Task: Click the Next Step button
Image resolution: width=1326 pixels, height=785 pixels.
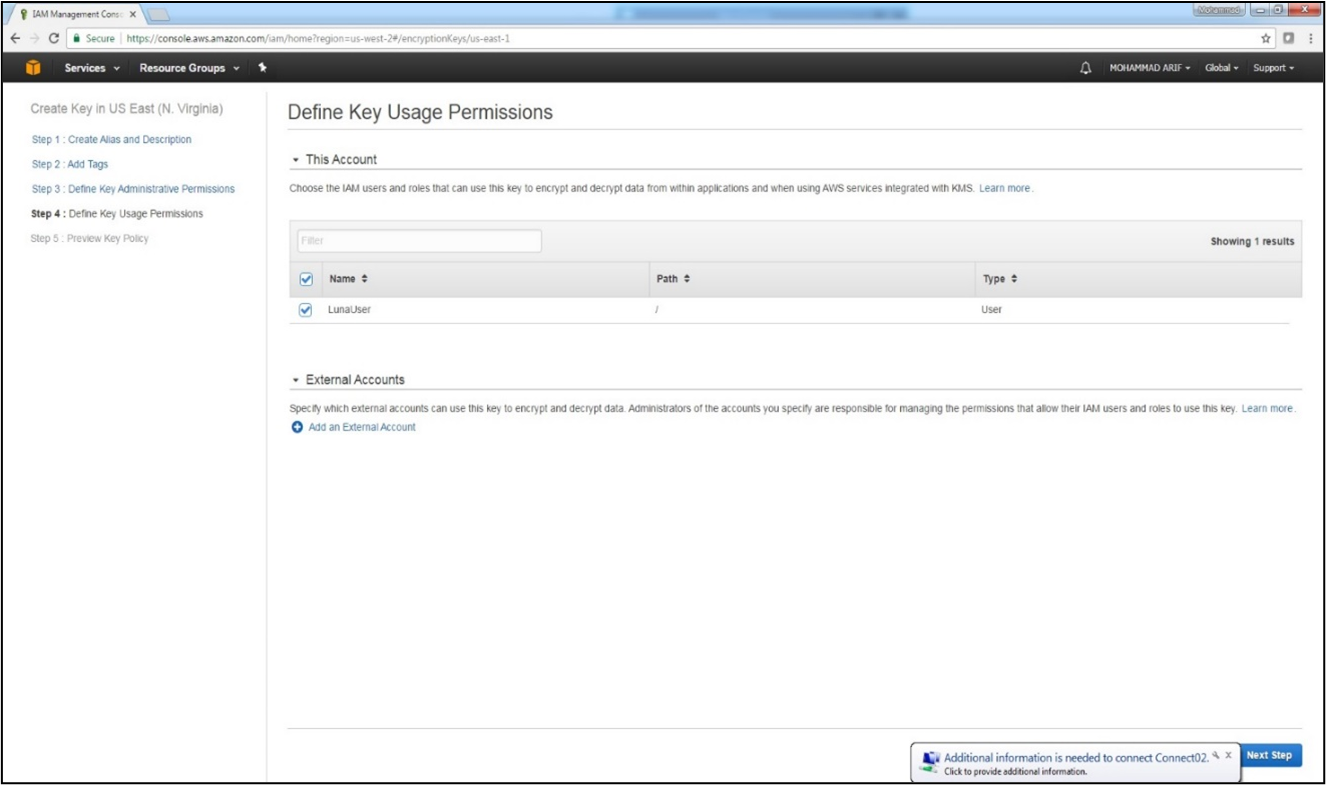Action: point(1269,756)
